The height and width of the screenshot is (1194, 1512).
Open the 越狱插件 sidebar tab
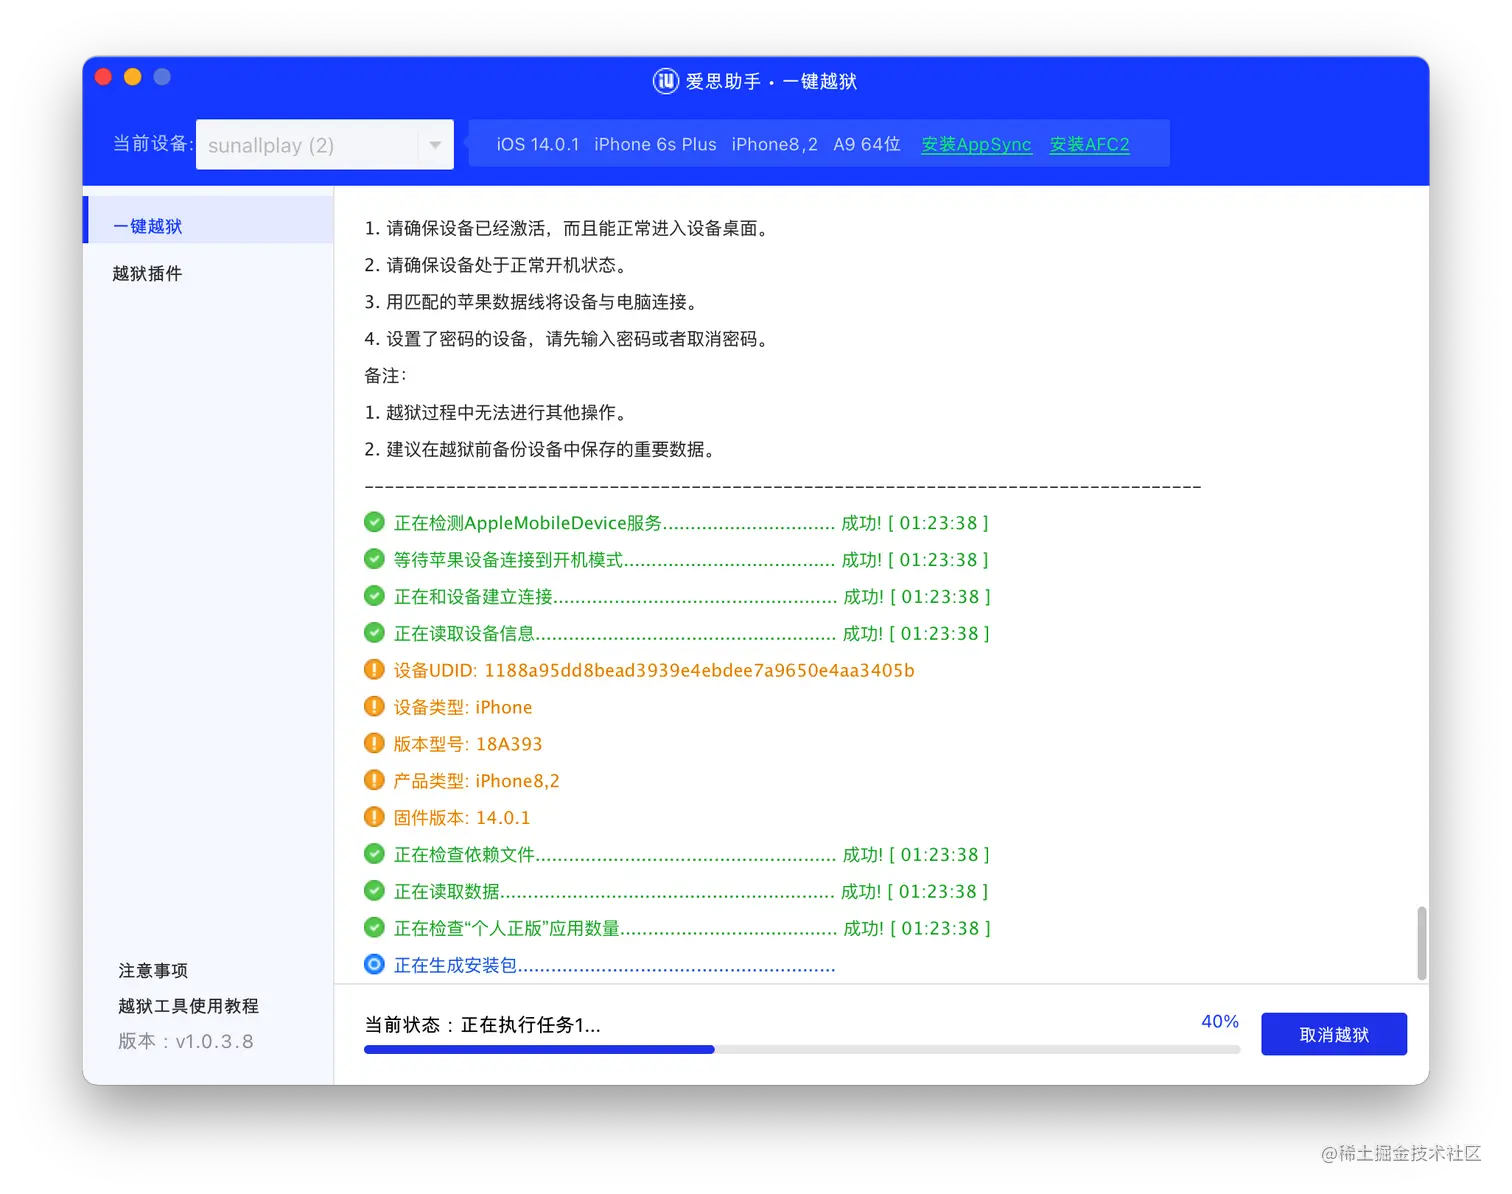(147, 274)
